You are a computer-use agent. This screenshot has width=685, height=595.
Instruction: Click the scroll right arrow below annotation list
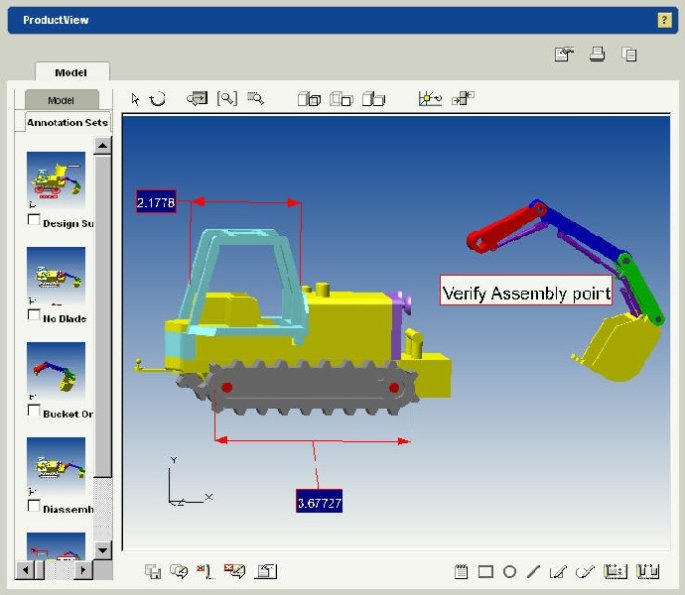coord(83,570)
